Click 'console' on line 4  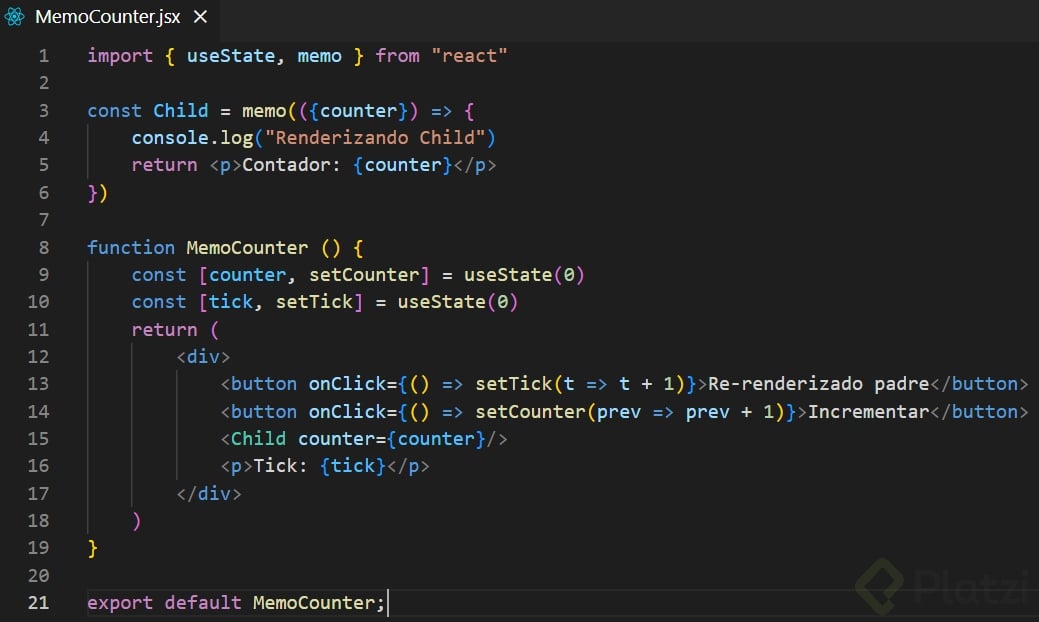pyautogui.click(x=170, y=138)
